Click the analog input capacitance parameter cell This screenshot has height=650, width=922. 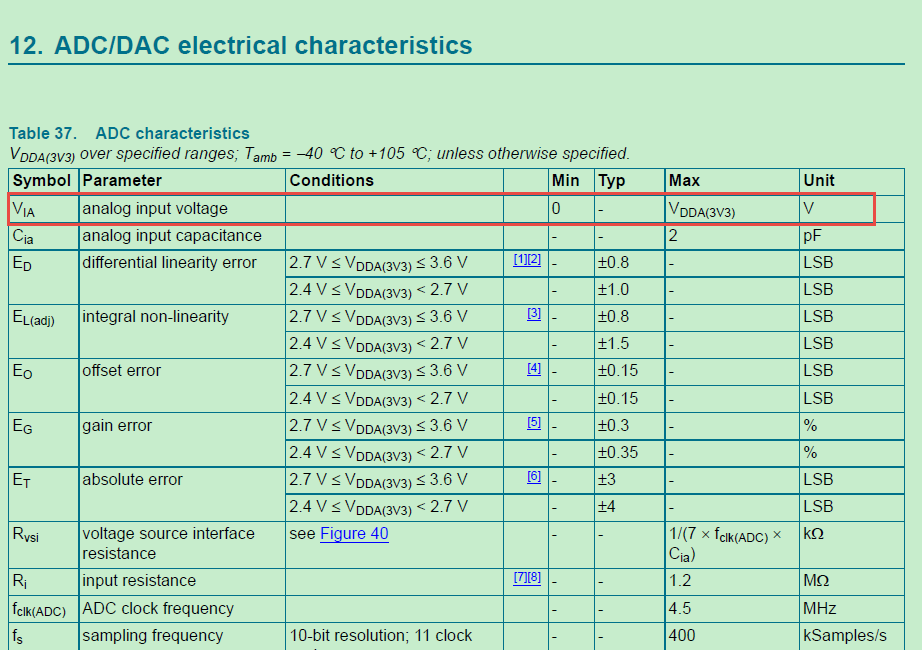pyautogui.click(x=172, y=236)
